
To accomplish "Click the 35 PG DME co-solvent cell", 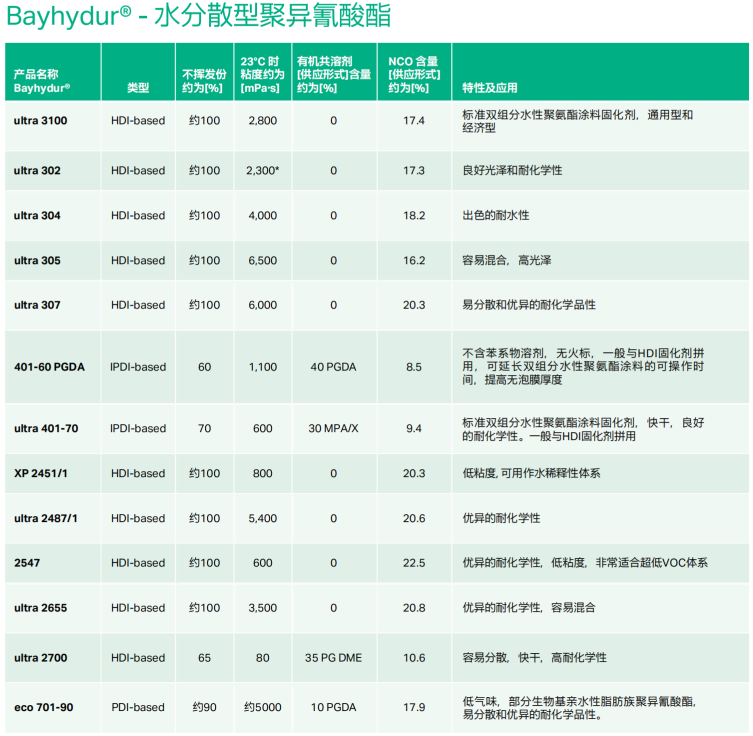I will pyautogui.click(x=334, y=658).
